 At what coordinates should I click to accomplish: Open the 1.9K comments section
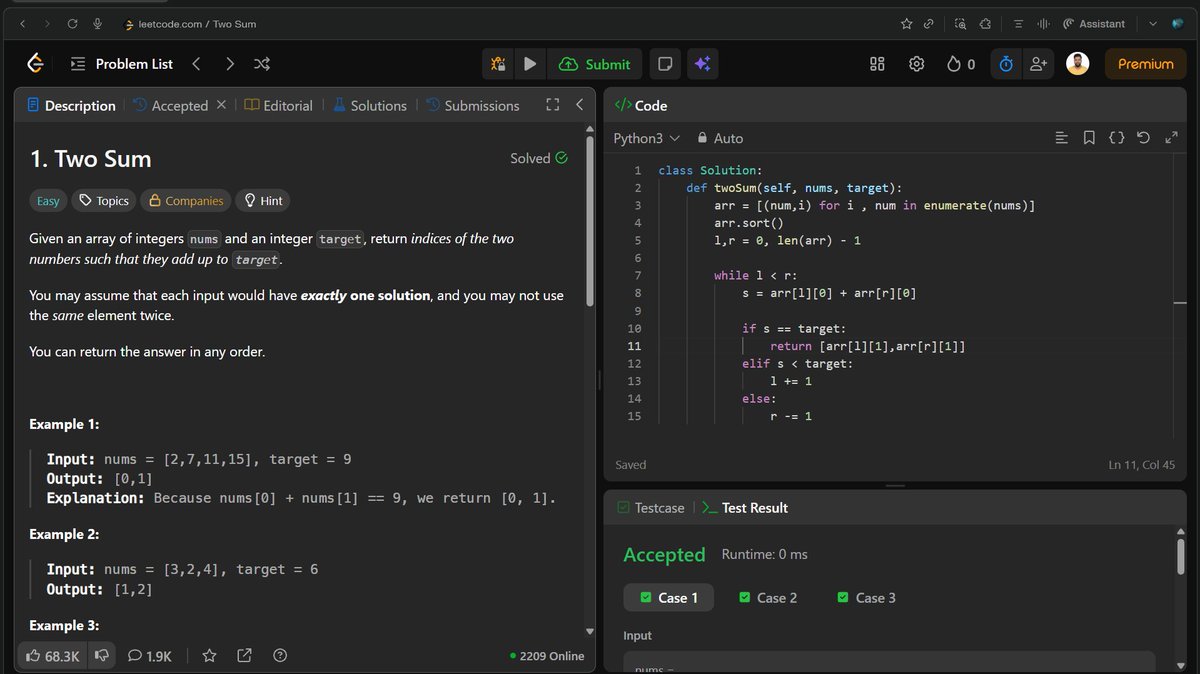pos(150,656)
